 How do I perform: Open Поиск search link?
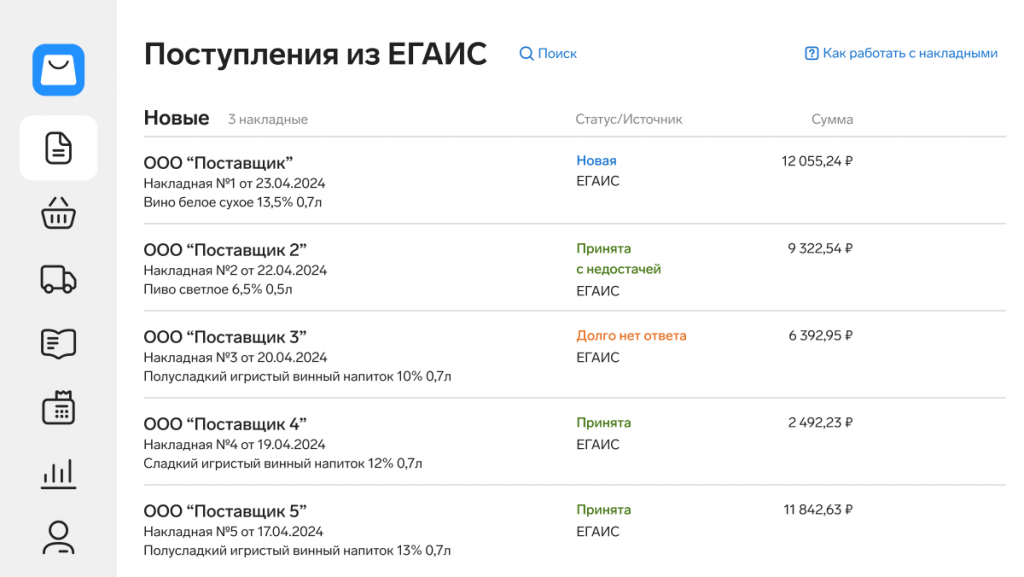tap(548, 54)
